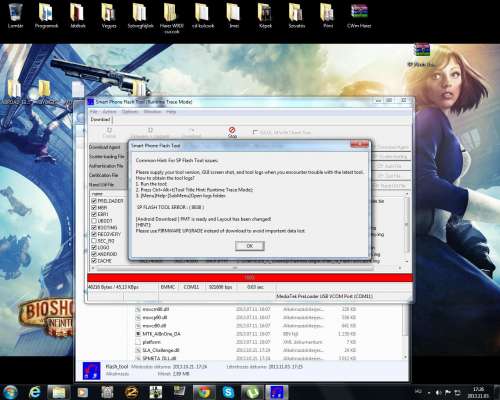Click the Flash Tool taskbar icon
The height and width of the screenshot is (400, 500).
click(277, 392)
